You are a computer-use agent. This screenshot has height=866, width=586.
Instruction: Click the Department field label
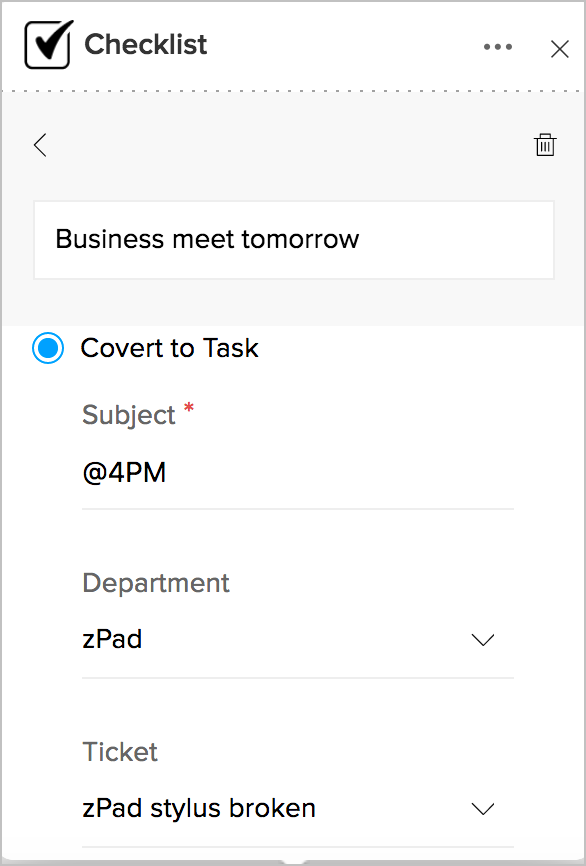point(156,583)
